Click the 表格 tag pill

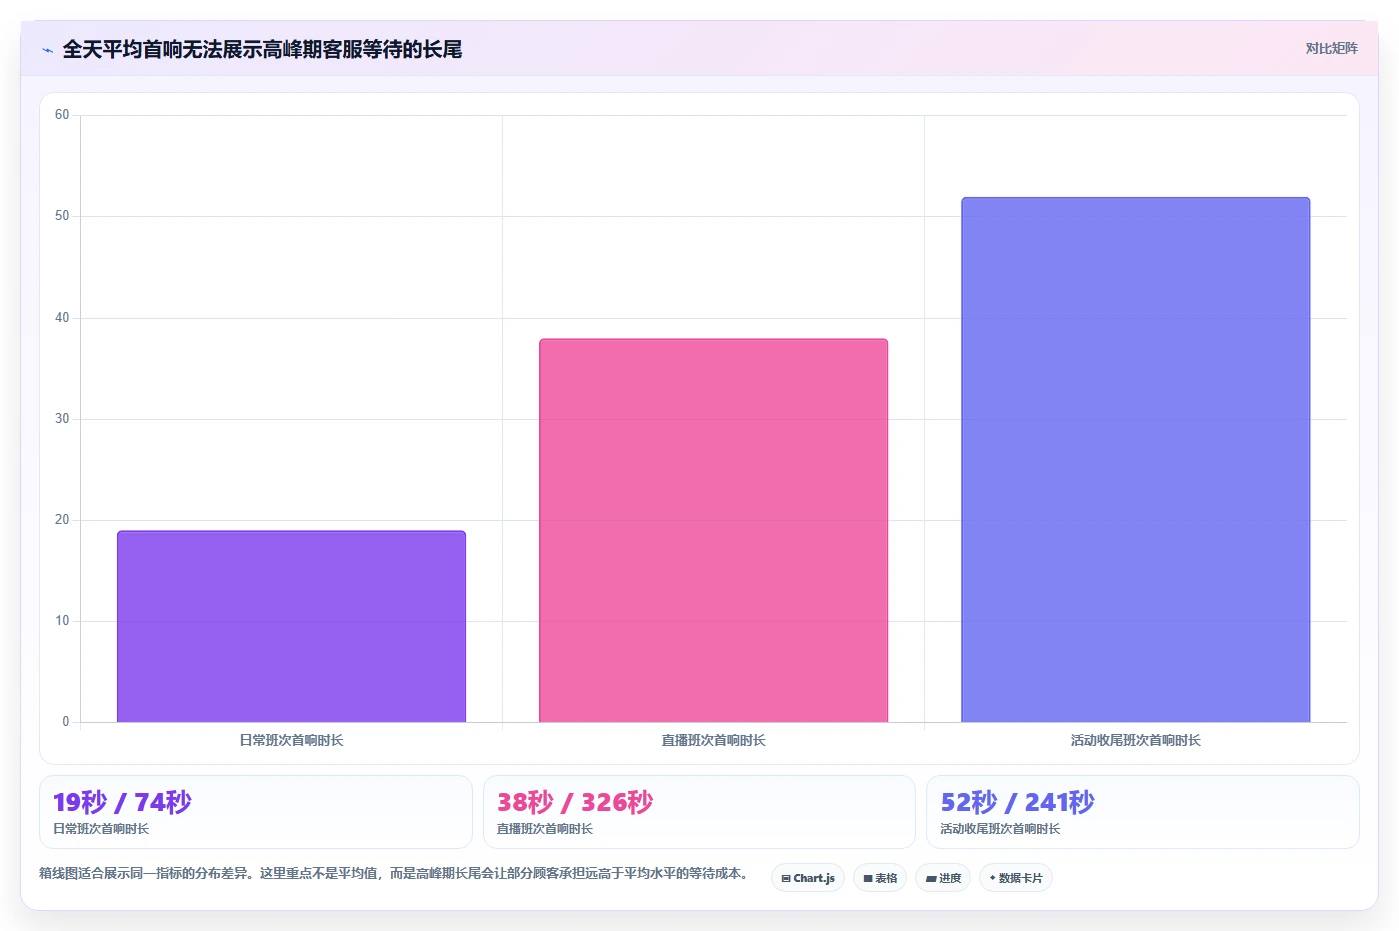(x=880, y=878)
